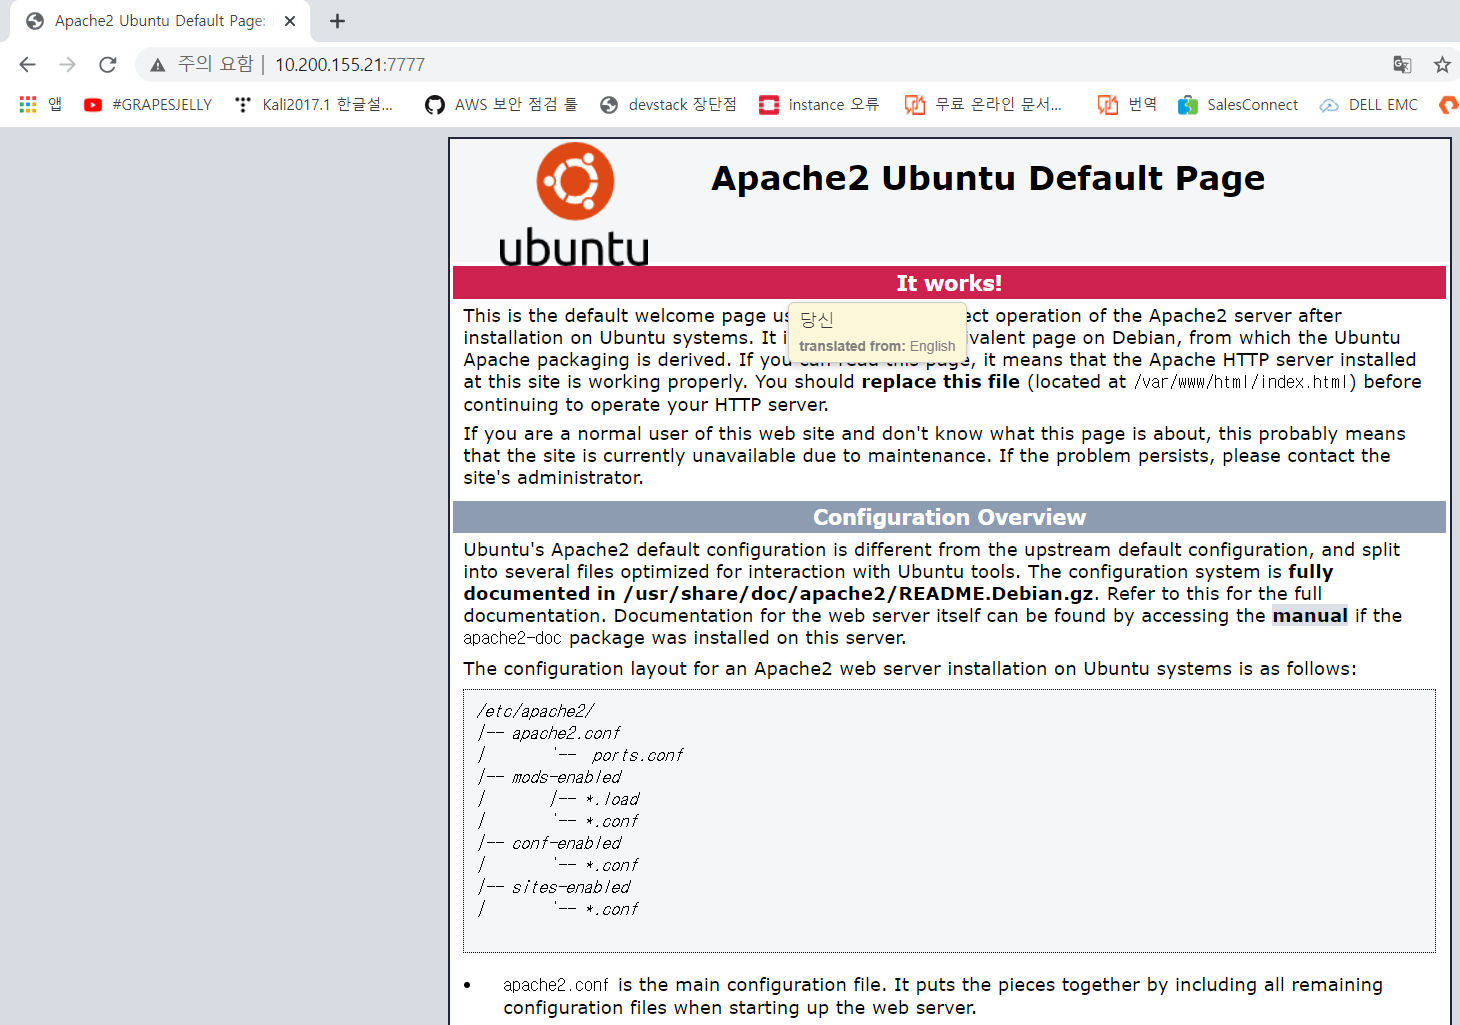
Task: Open a new tab with the plus button
Action: pos(338,21)
